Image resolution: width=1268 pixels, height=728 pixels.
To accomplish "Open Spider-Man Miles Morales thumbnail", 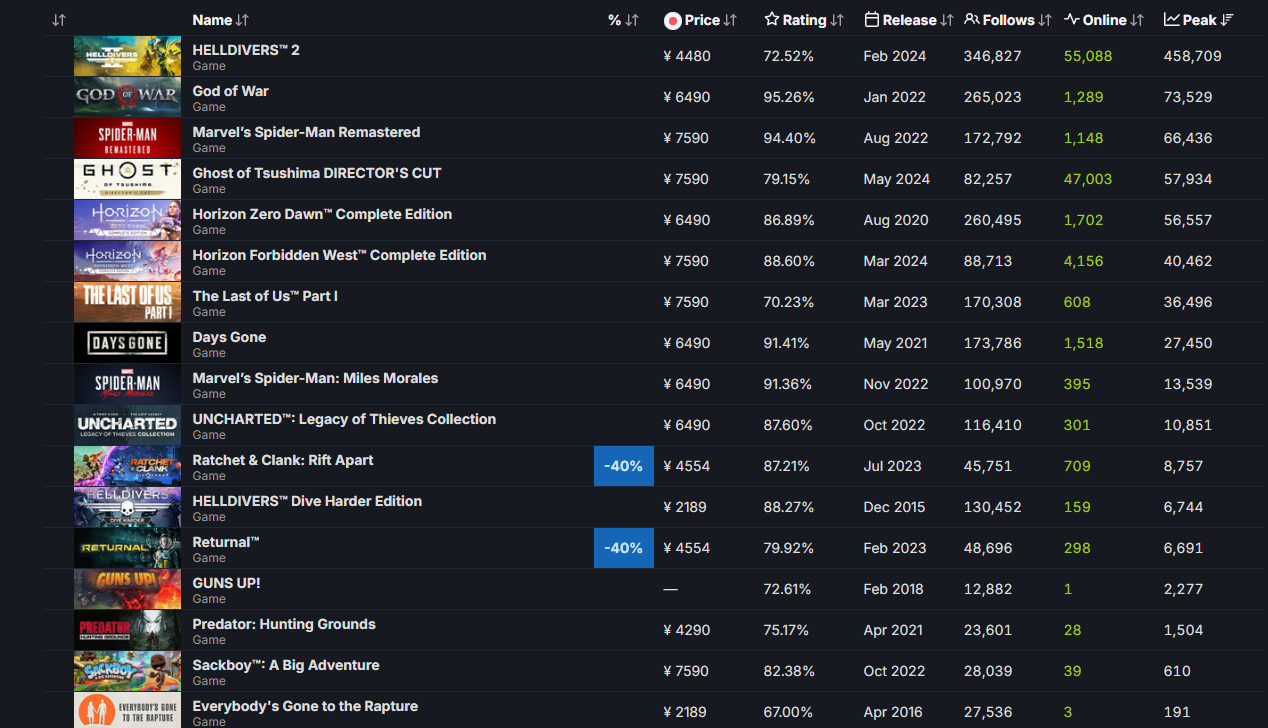I will 127,384.
